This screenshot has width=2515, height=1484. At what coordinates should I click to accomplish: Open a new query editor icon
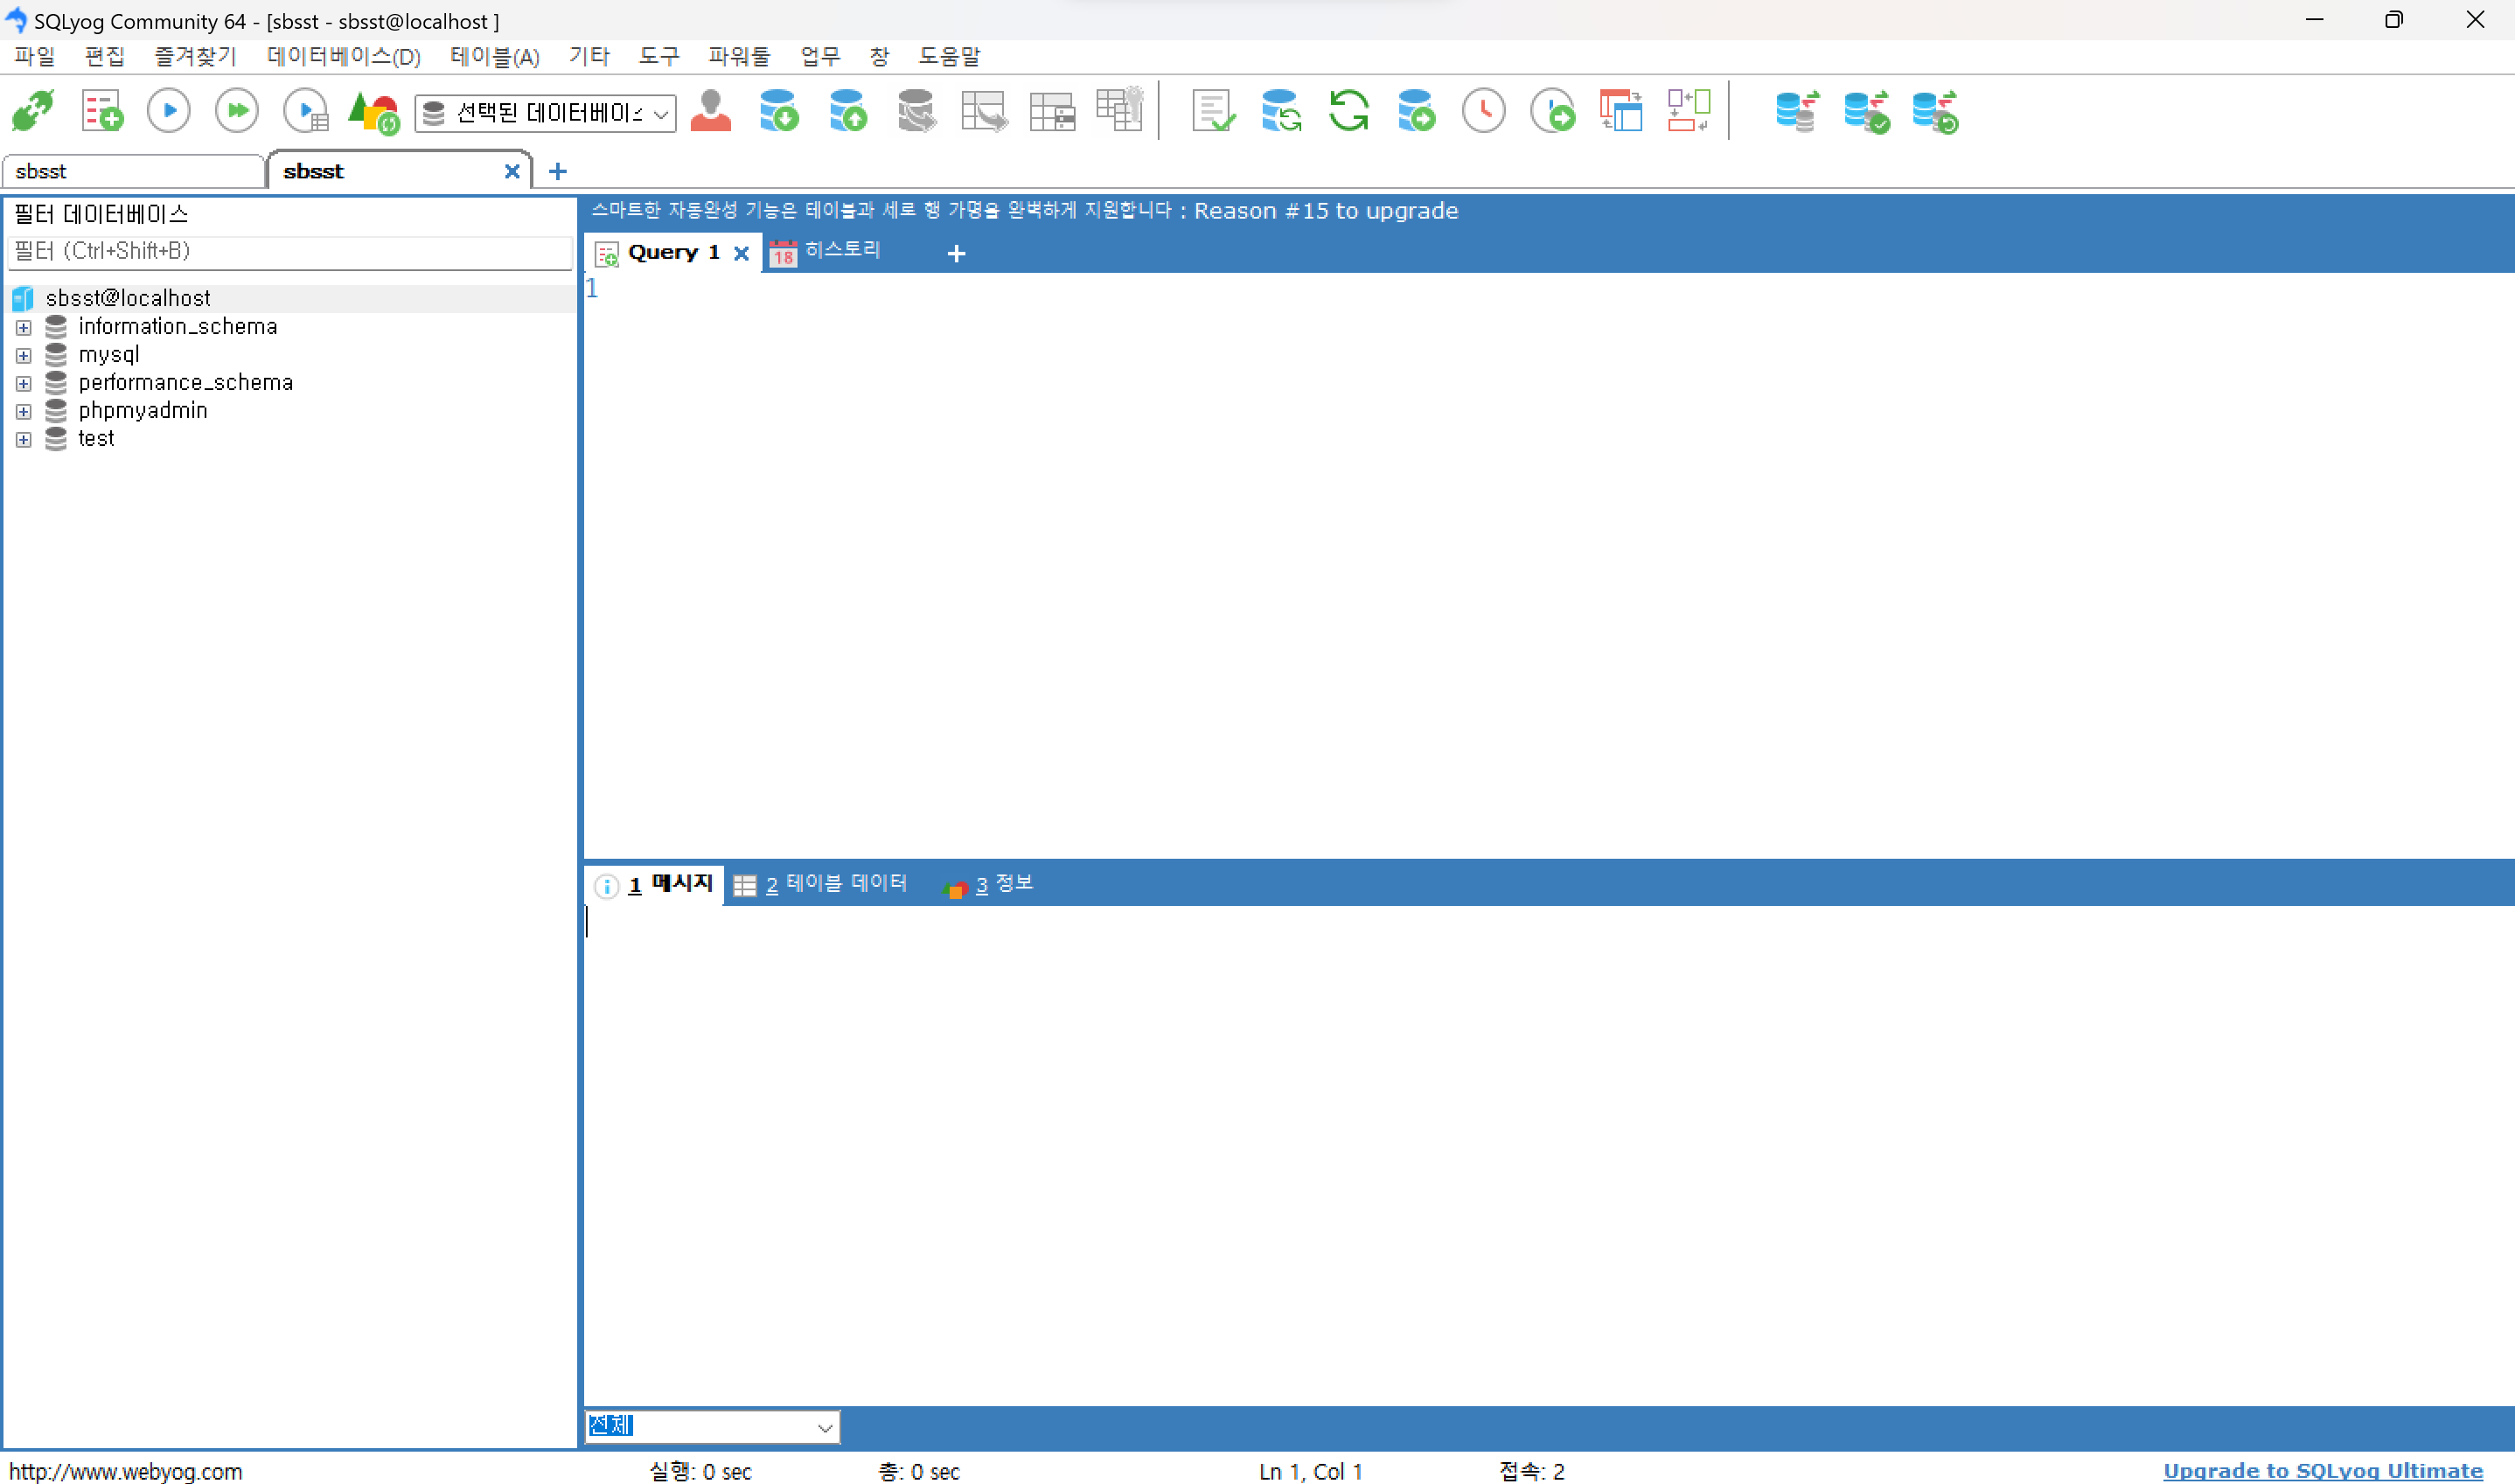(102, 111)
